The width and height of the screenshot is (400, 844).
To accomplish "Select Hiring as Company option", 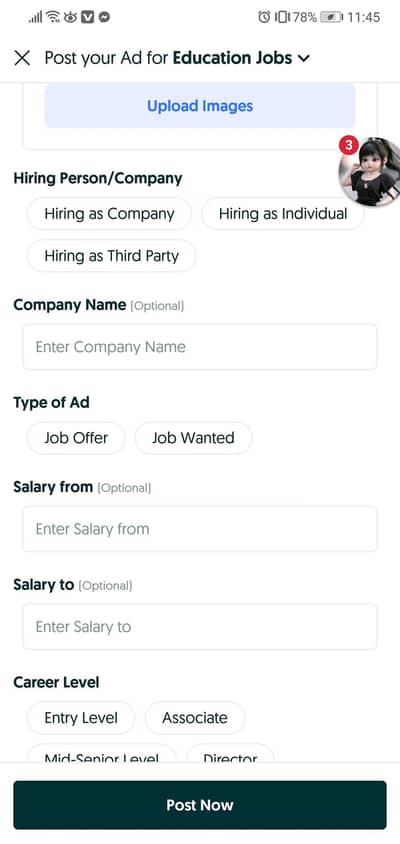I will (109, 214).
